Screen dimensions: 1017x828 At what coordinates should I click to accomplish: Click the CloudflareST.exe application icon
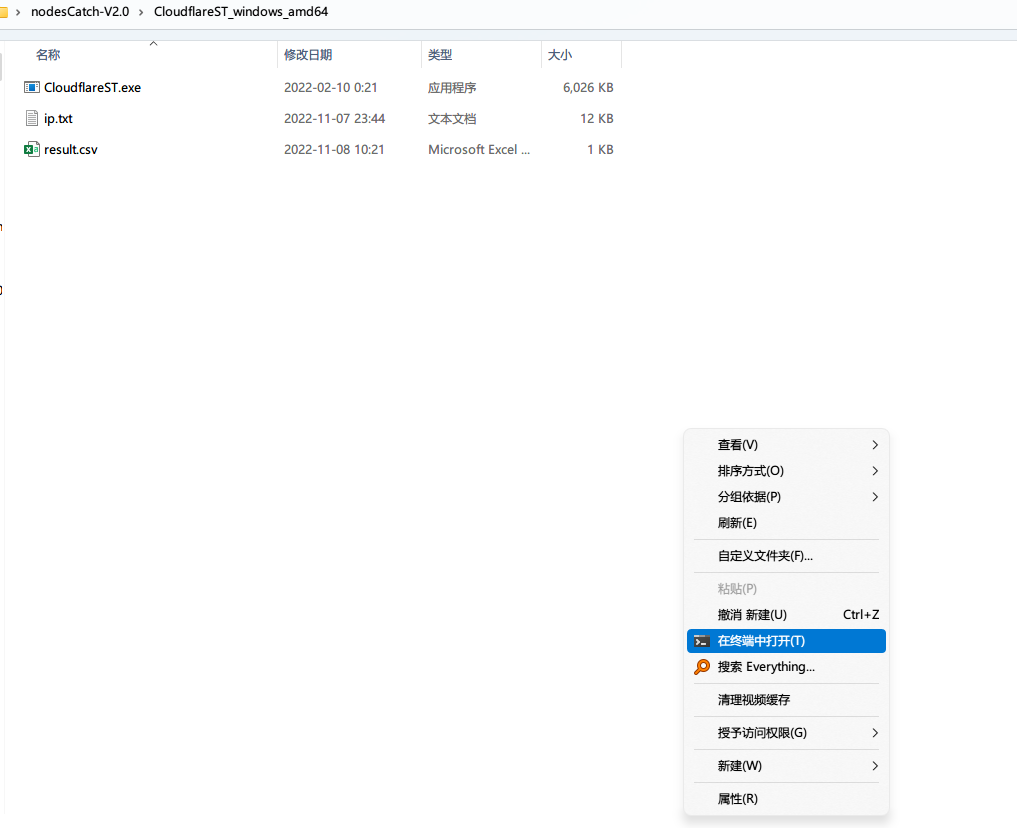32,88
